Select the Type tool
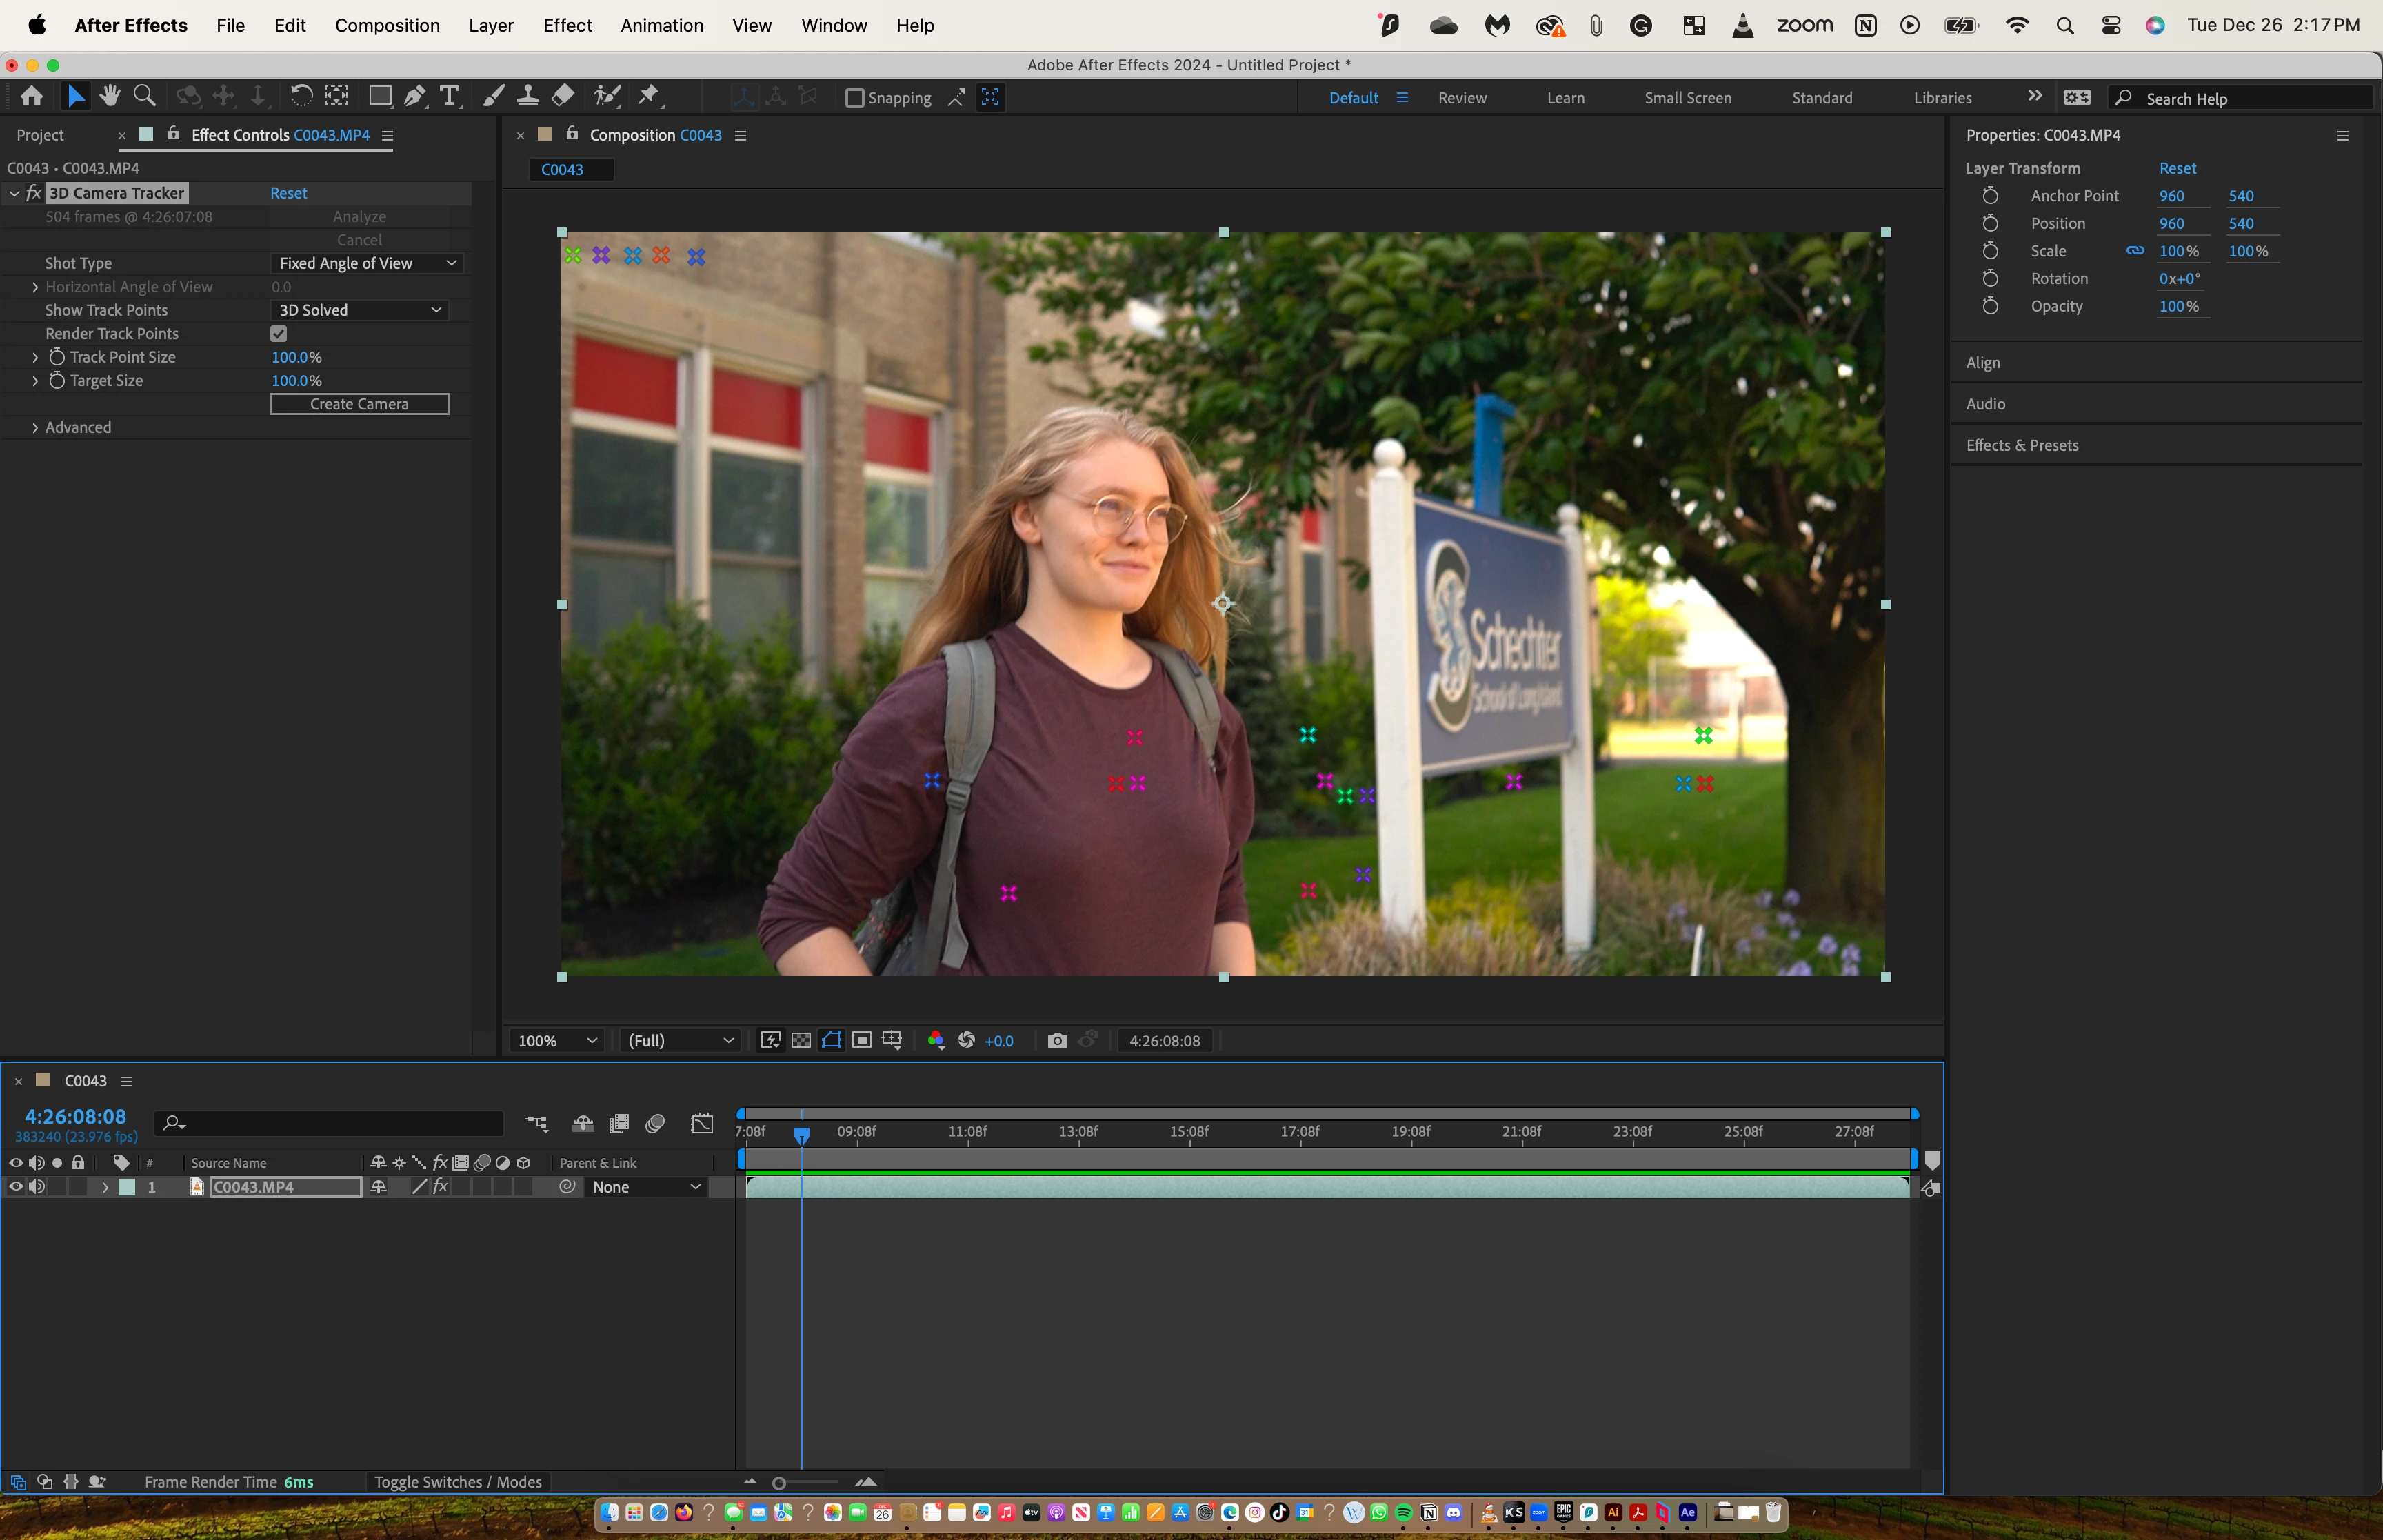 point(450,96)
